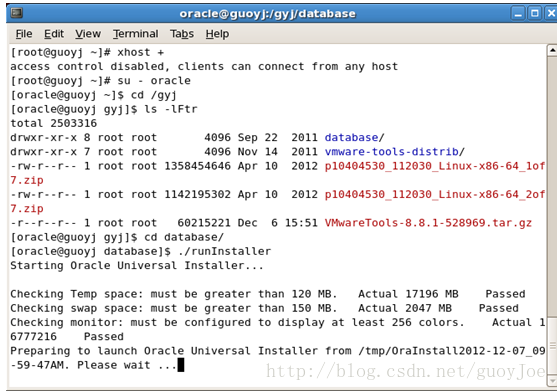The width and height of the screenshot is (557, 391).
Task: Click the 'cd database/' command
Action: point(184,237)
